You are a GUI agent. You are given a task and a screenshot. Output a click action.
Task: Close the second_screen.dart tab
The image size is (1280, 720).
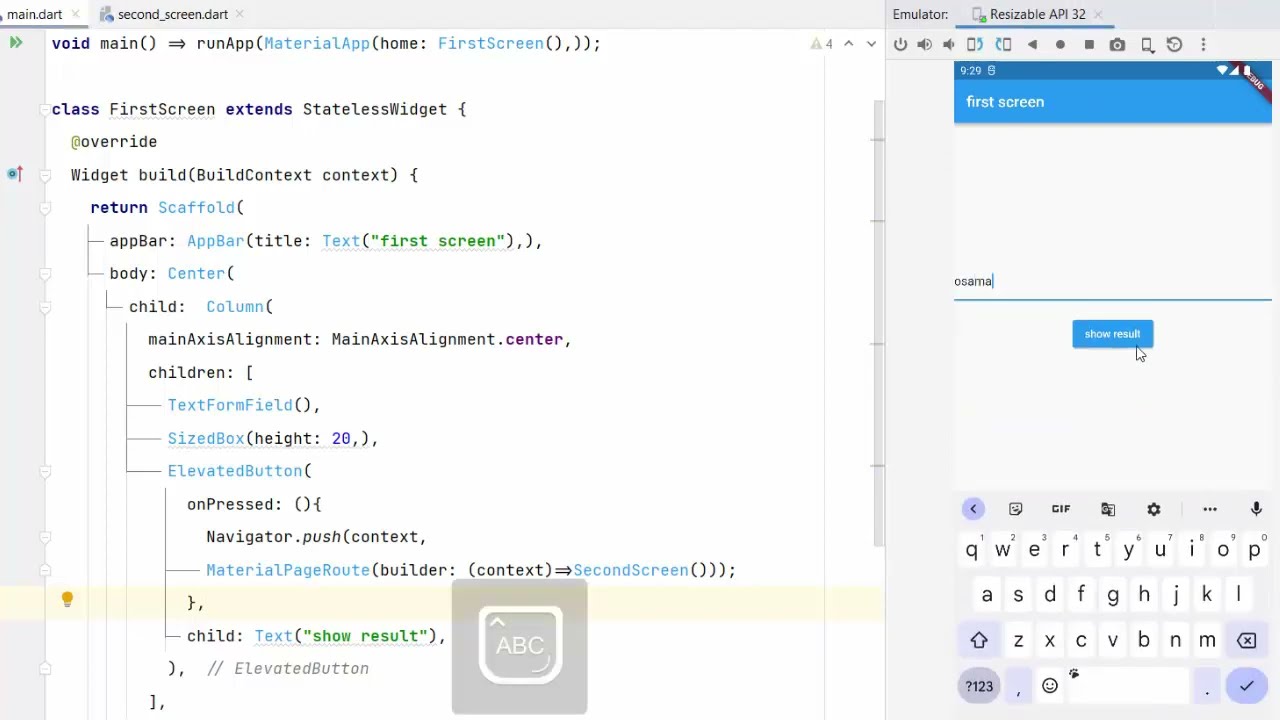(x=240, y=14)
